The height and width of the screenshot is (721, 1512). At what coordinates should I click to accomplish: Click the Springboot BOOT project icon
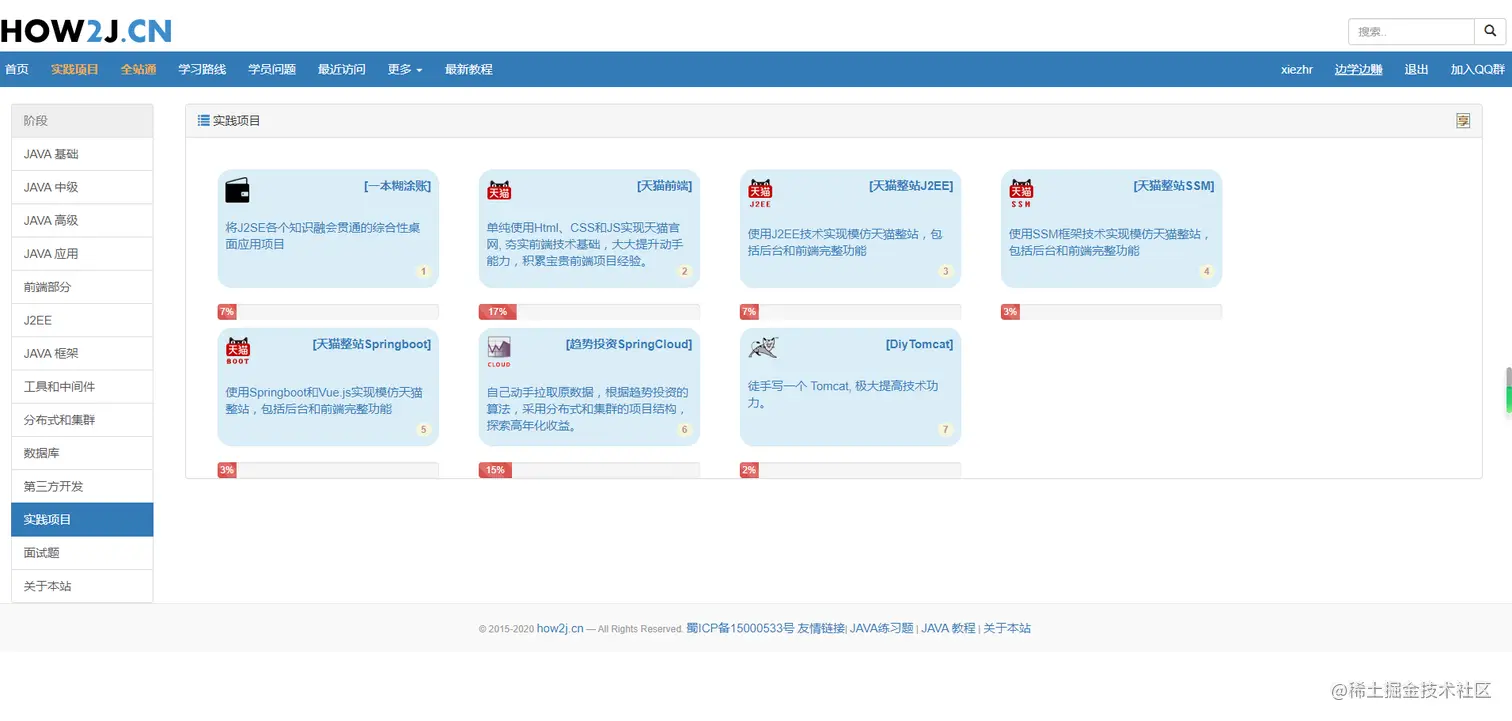pos(237,350)
